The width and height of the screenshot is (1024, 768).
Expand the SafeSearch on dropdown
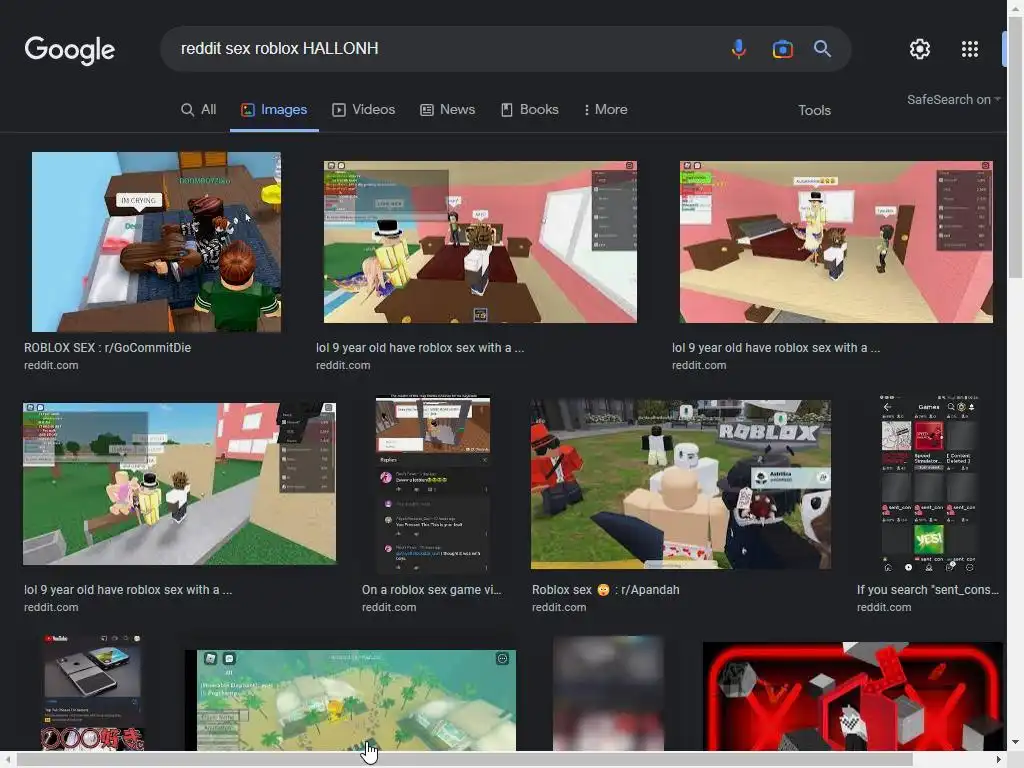click(953, 100)
